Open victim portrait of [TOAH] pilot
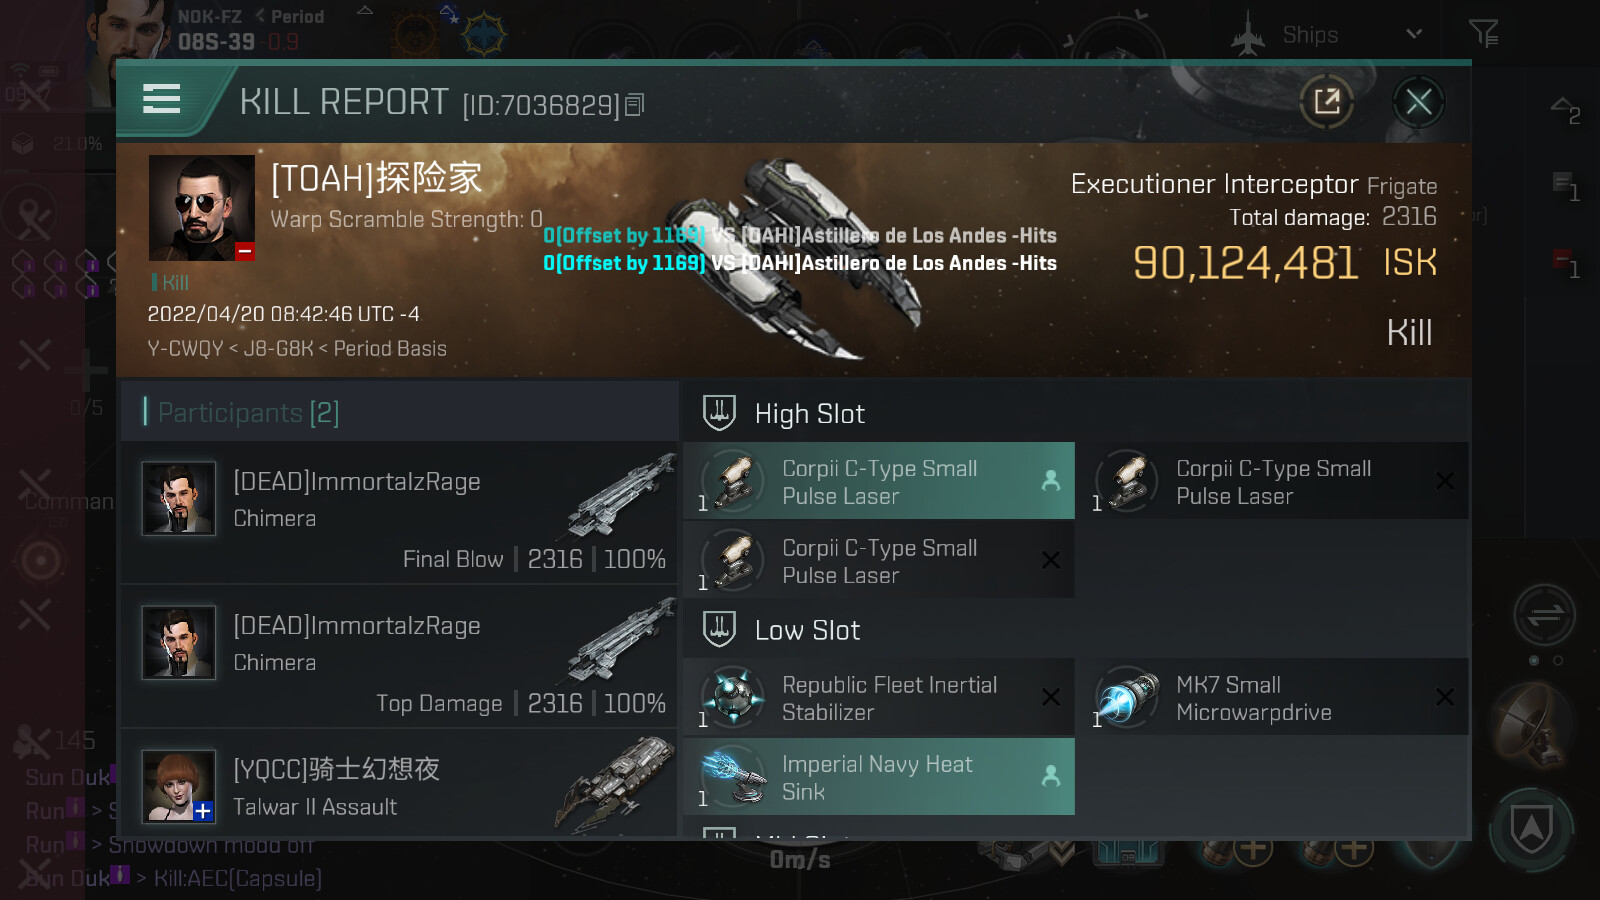1600x900 pixels. point(202,208)
